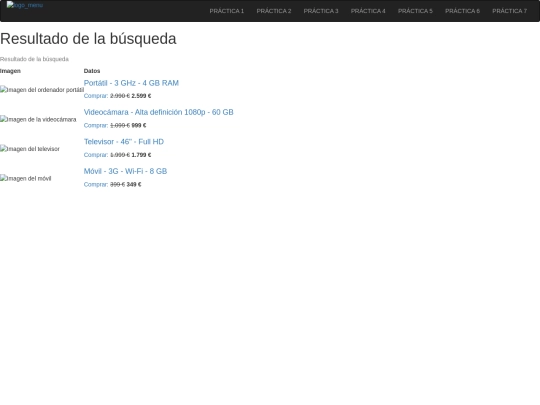Screen dimensions: 540x405
Task: Click the broken ordenador portátil image
Action: 42,90
